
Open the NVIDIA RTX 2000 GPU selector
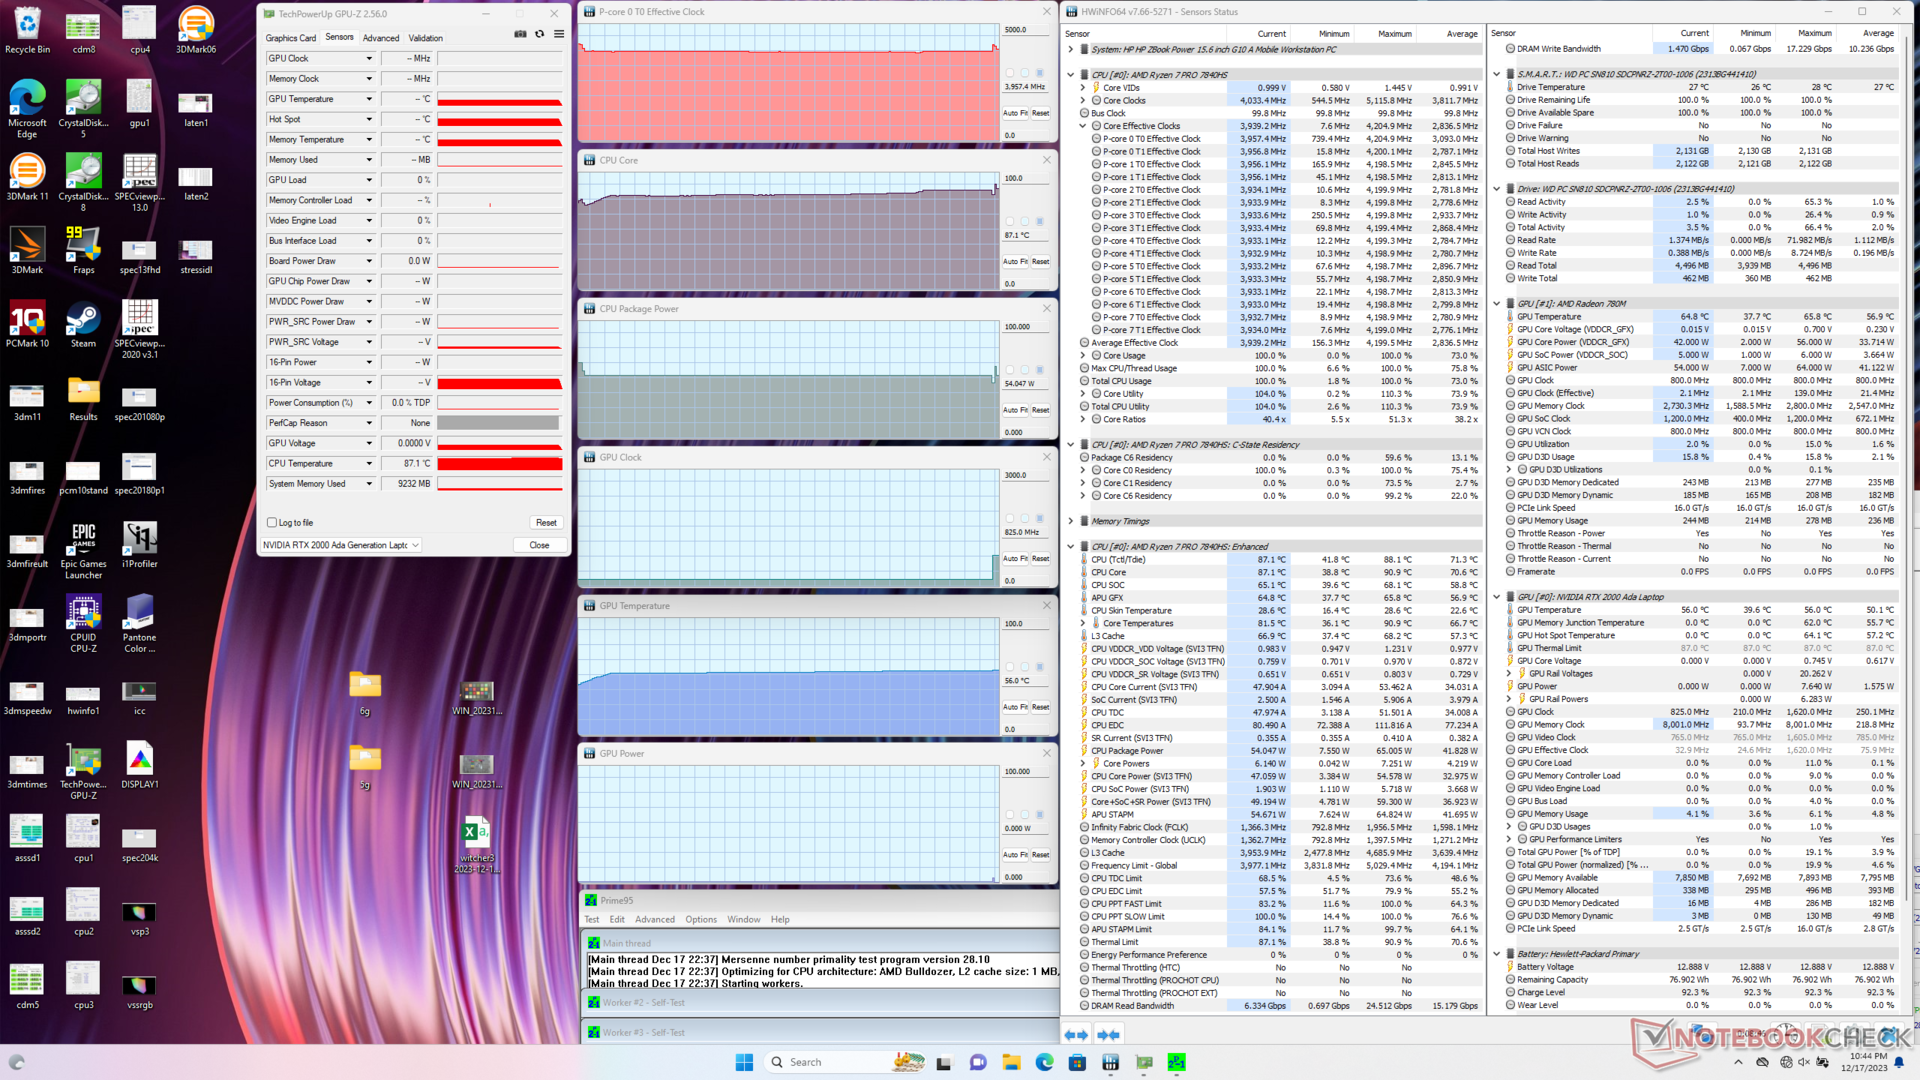[341, 545]
